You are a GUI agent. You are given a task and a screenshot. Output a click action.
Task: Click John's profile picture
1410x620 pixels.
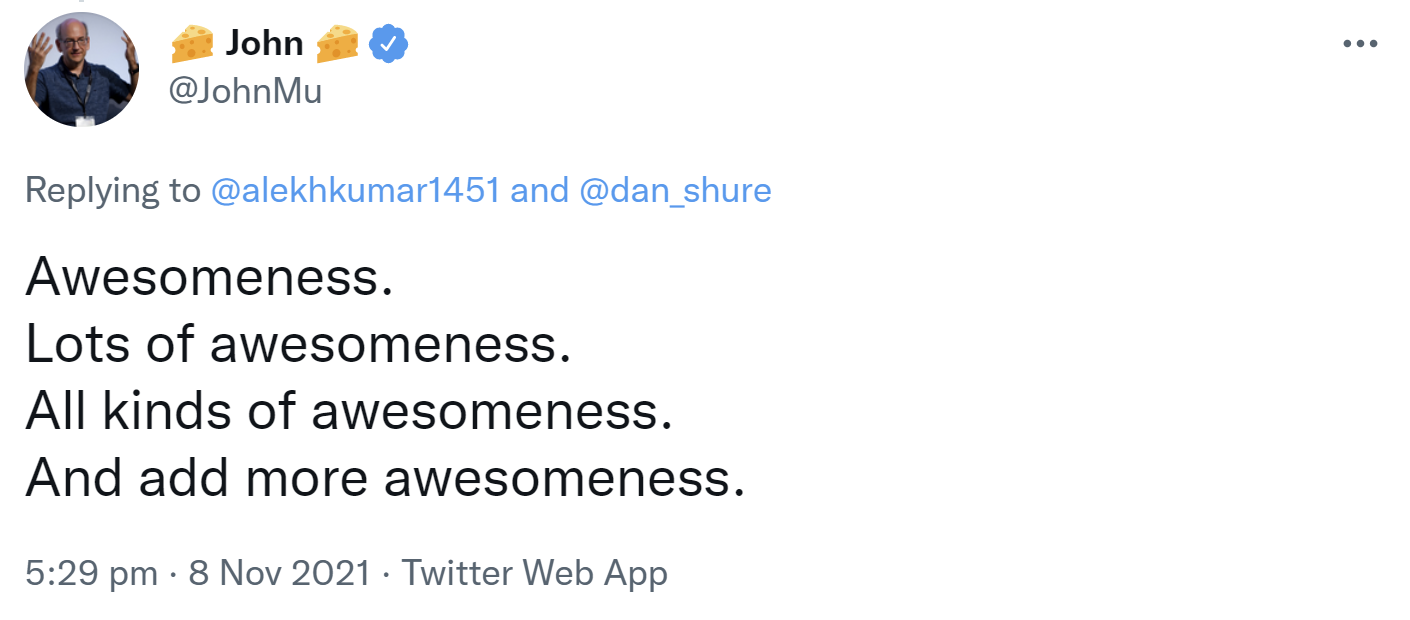[x=82, y=68]
